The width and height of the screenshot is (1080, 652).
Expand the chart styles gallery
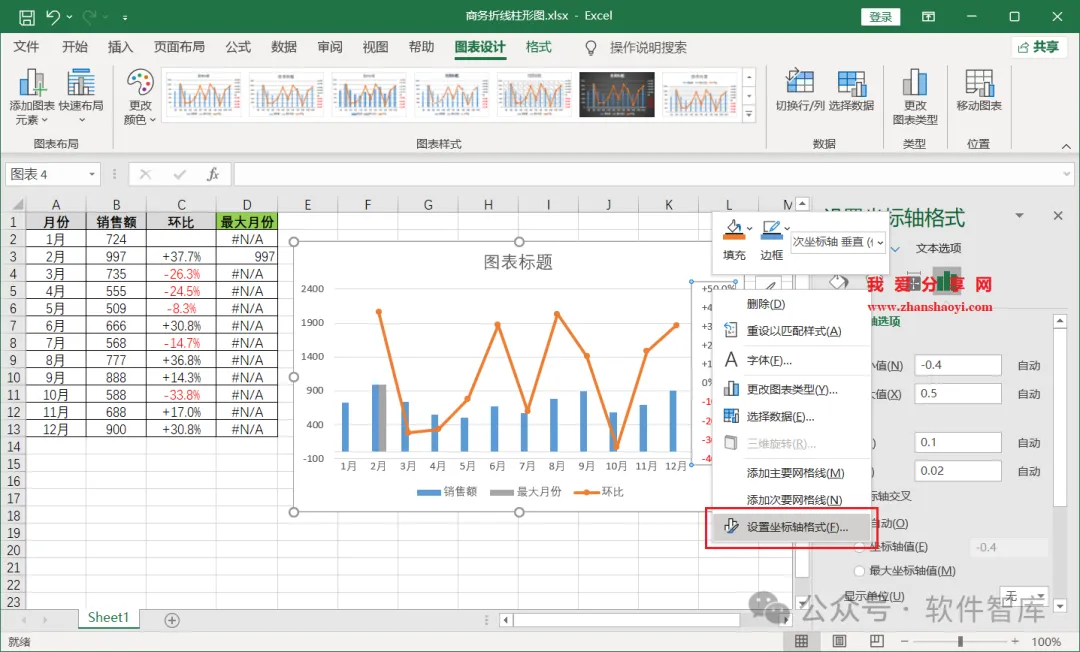pos(749,114)
